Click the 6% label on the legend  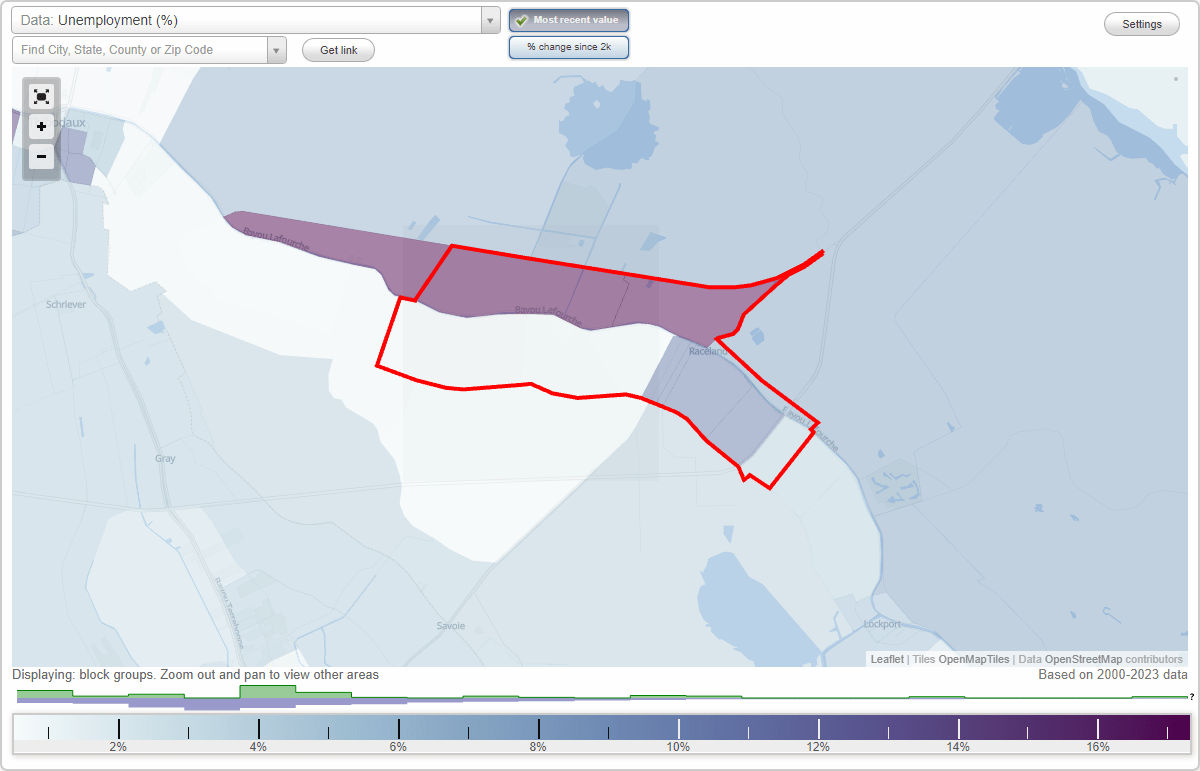[x=398, y=747]
